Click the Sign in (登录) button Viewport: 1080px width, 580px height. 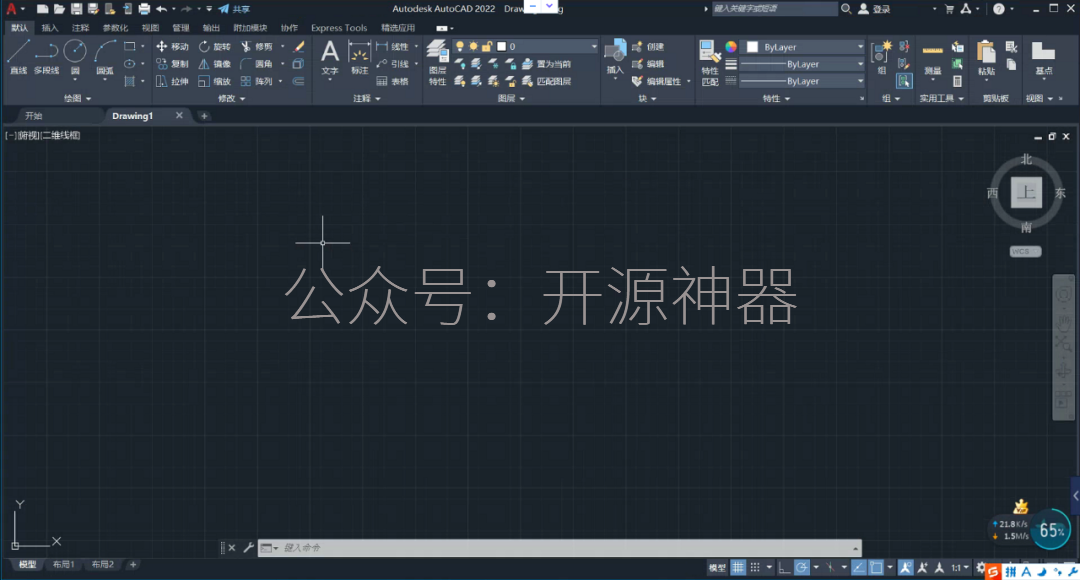tap(875, 9)
